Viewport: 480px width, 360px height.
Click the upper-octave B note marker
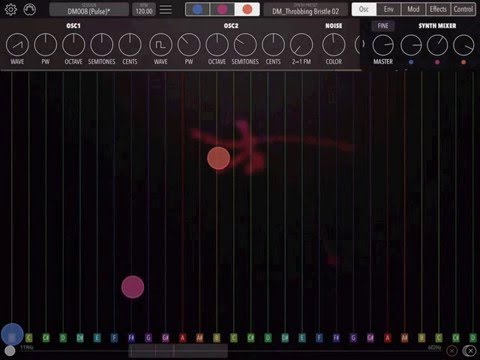[x=422, y=338]
